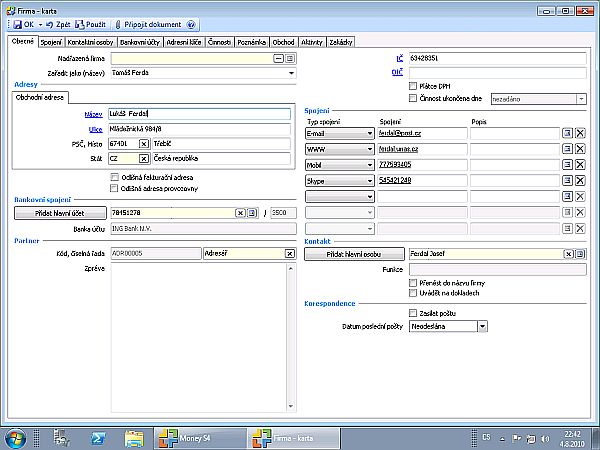Toggle Přenést do názvu firmy checkbox

coord(412,283)
